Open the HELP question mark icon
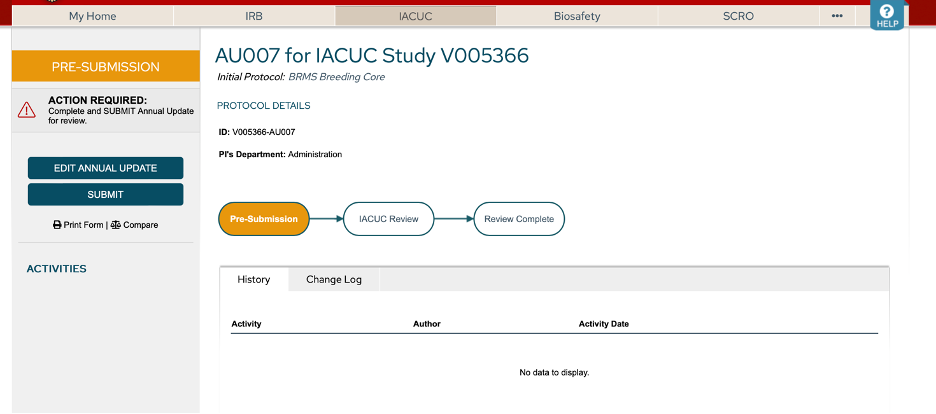This screenshot has width=936, height=414. click(886, 14)
